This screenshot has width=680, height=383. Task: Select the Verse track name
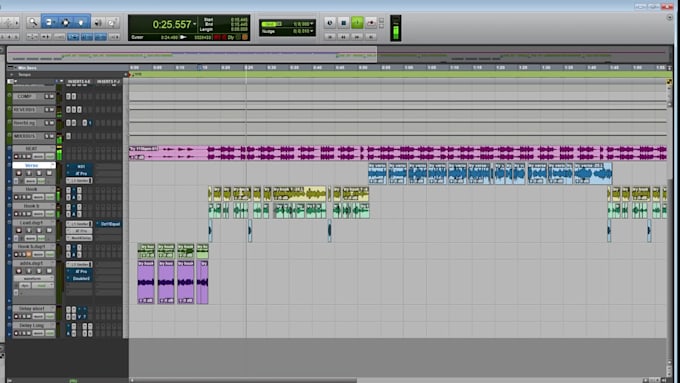pyautogui.click(x=33, y=165)
